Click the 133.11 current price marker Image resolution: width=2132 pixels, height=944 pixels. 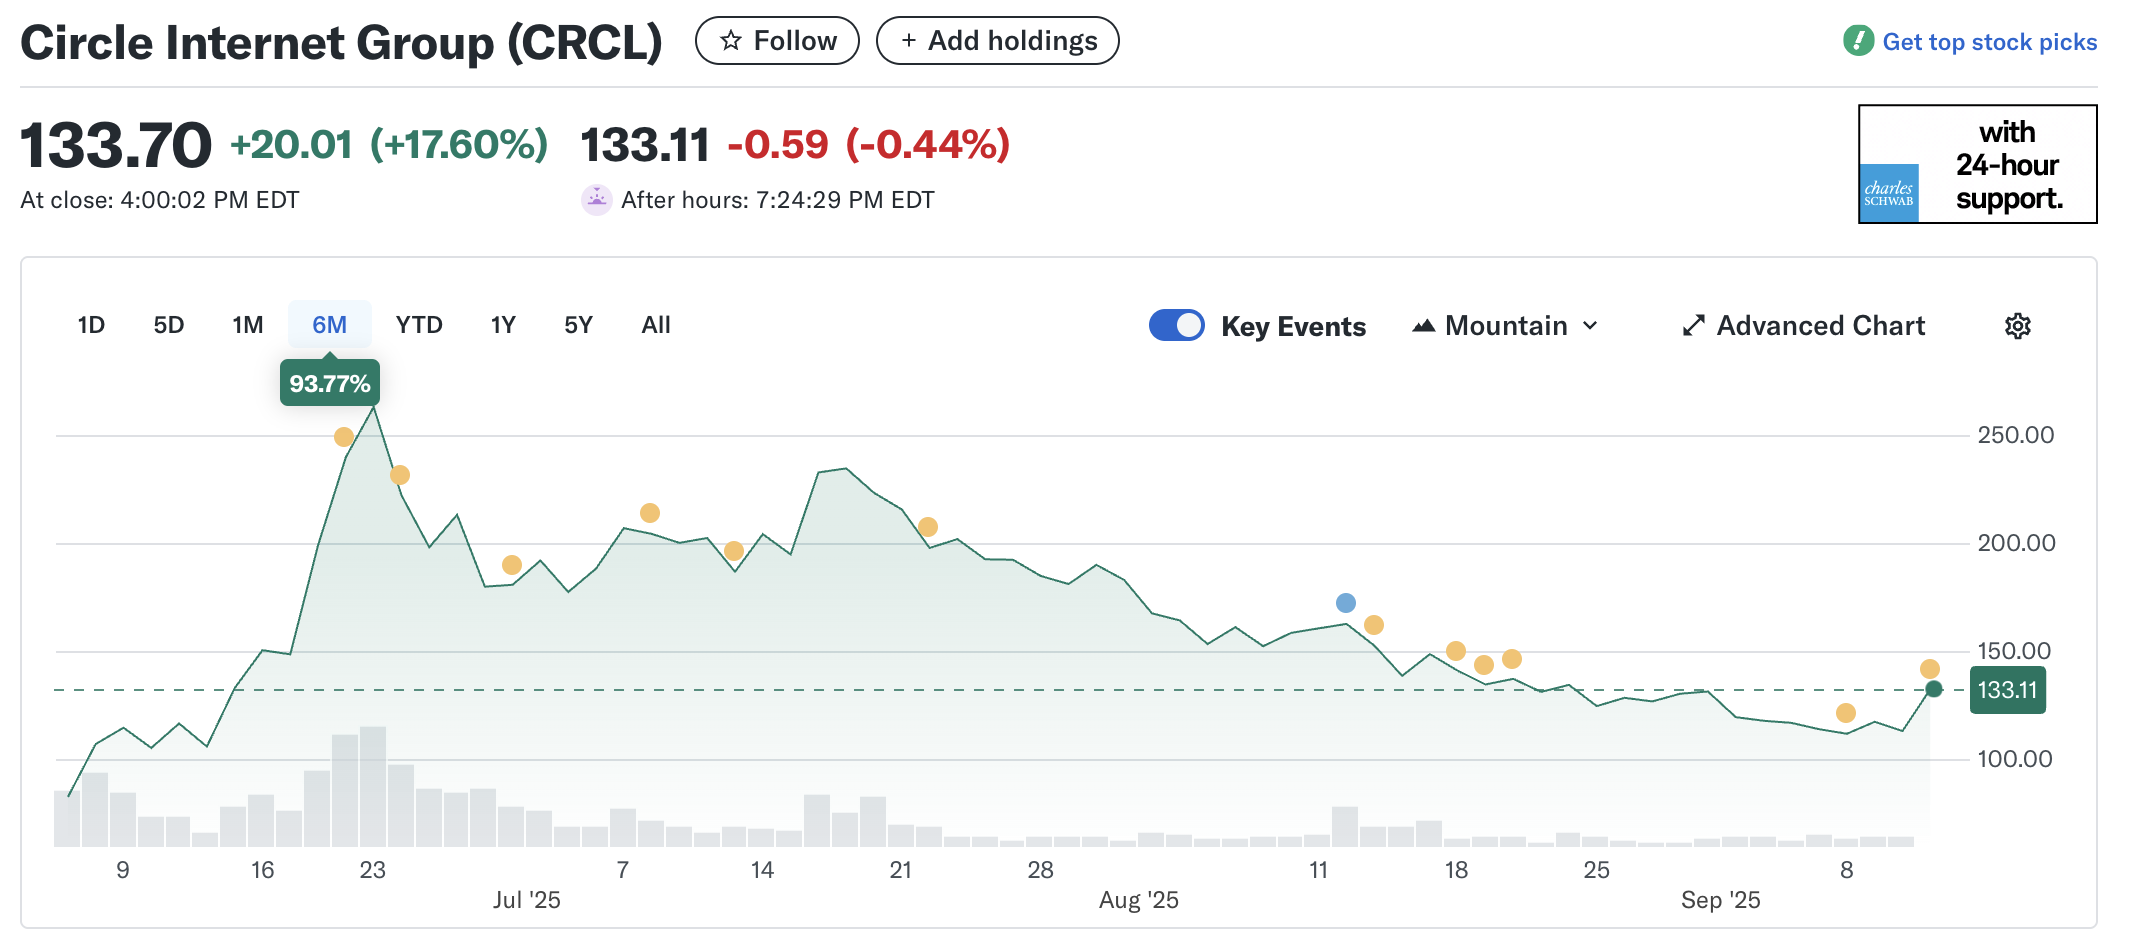click(2007, 690)
